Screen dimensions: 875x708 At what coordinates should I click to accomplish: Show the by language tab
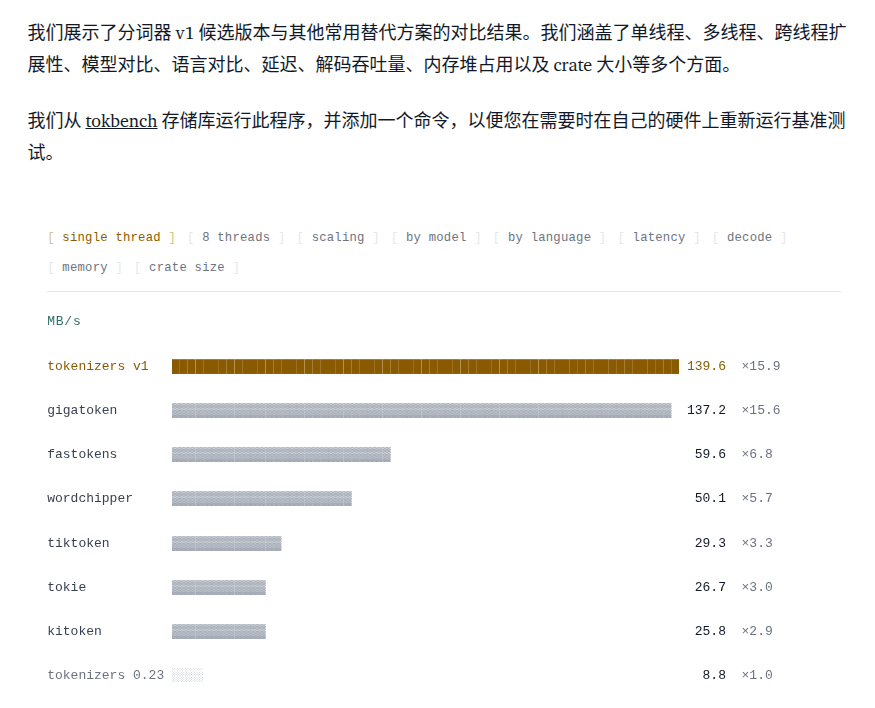click(549, 237)
